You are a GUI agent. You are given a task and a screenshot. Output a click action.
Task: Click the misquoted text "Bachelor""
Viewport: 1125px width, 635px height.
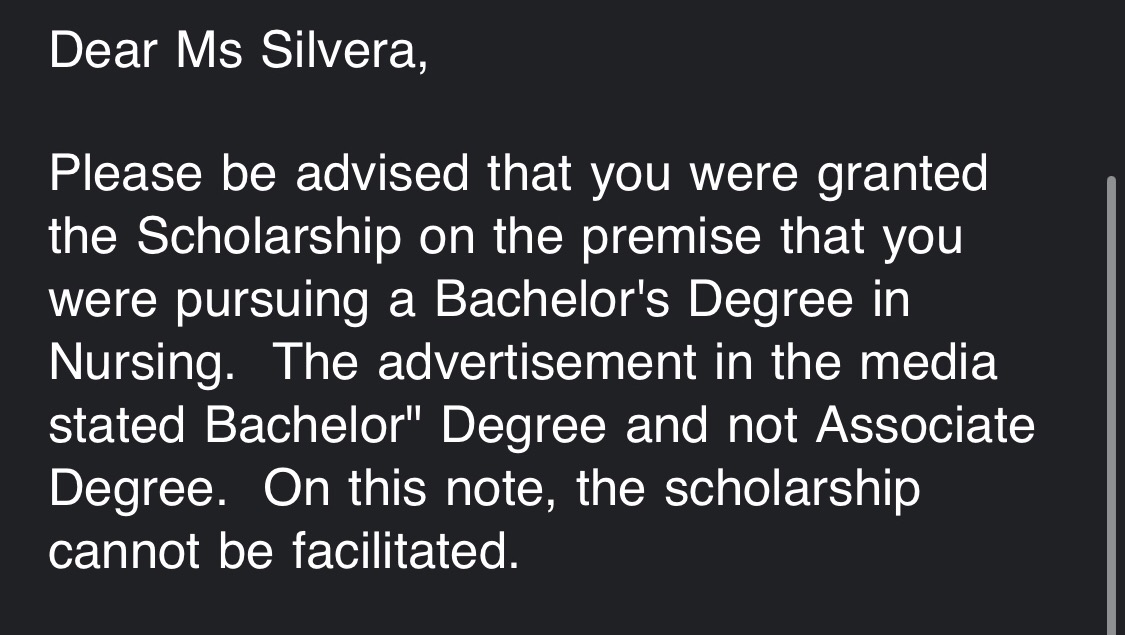point(313,426)
